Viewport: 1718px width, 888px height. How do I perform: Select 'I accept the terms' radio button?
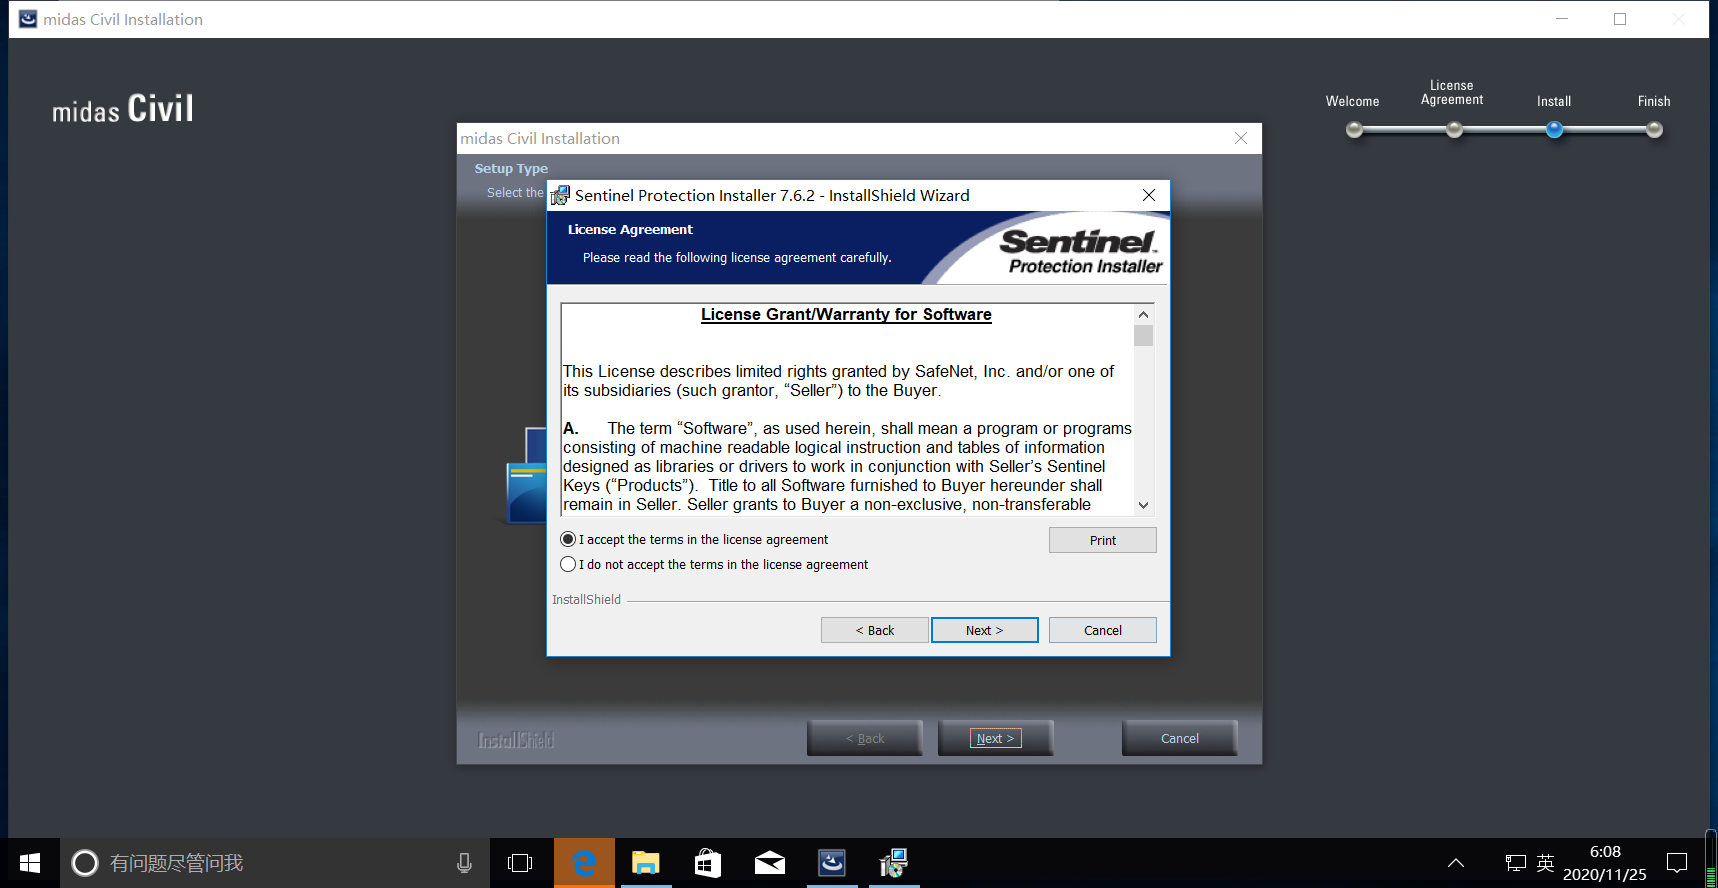coord(568,539)
